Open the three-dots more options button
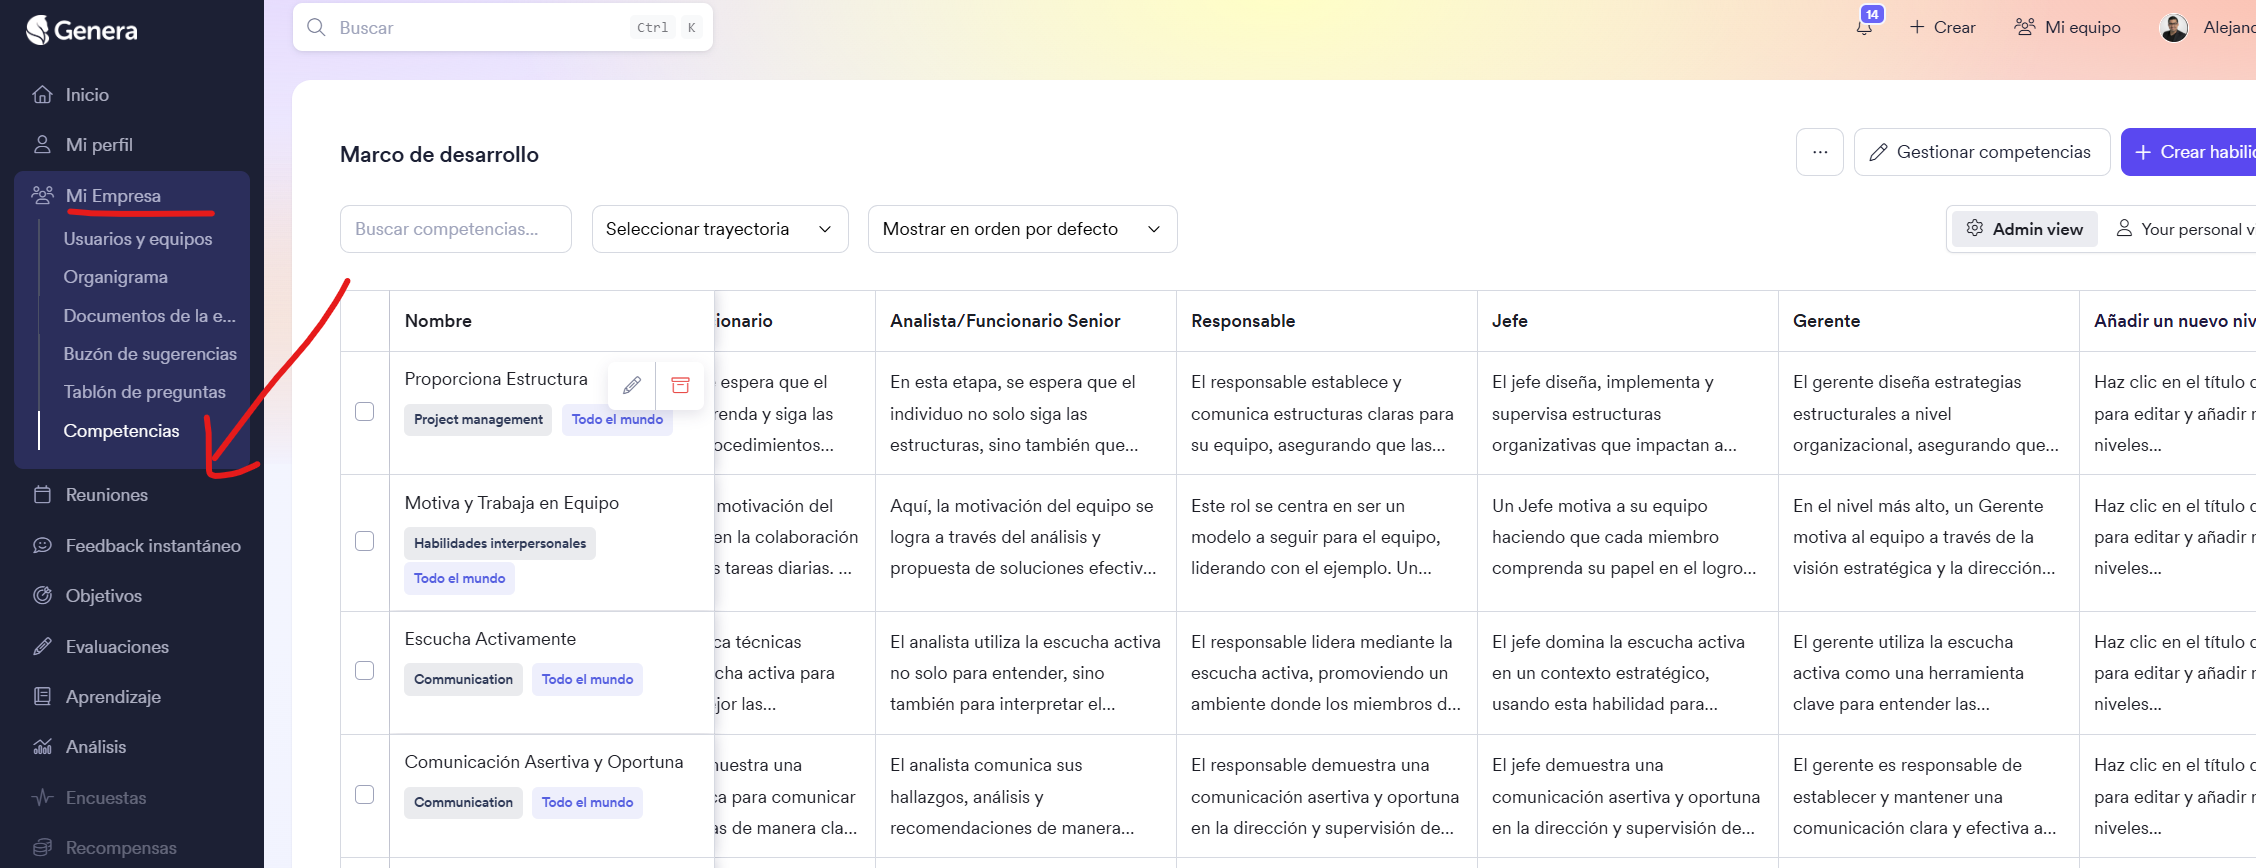Image resolution: width=2256 pixels, height=868 pixels. [x=1820, y=152]
